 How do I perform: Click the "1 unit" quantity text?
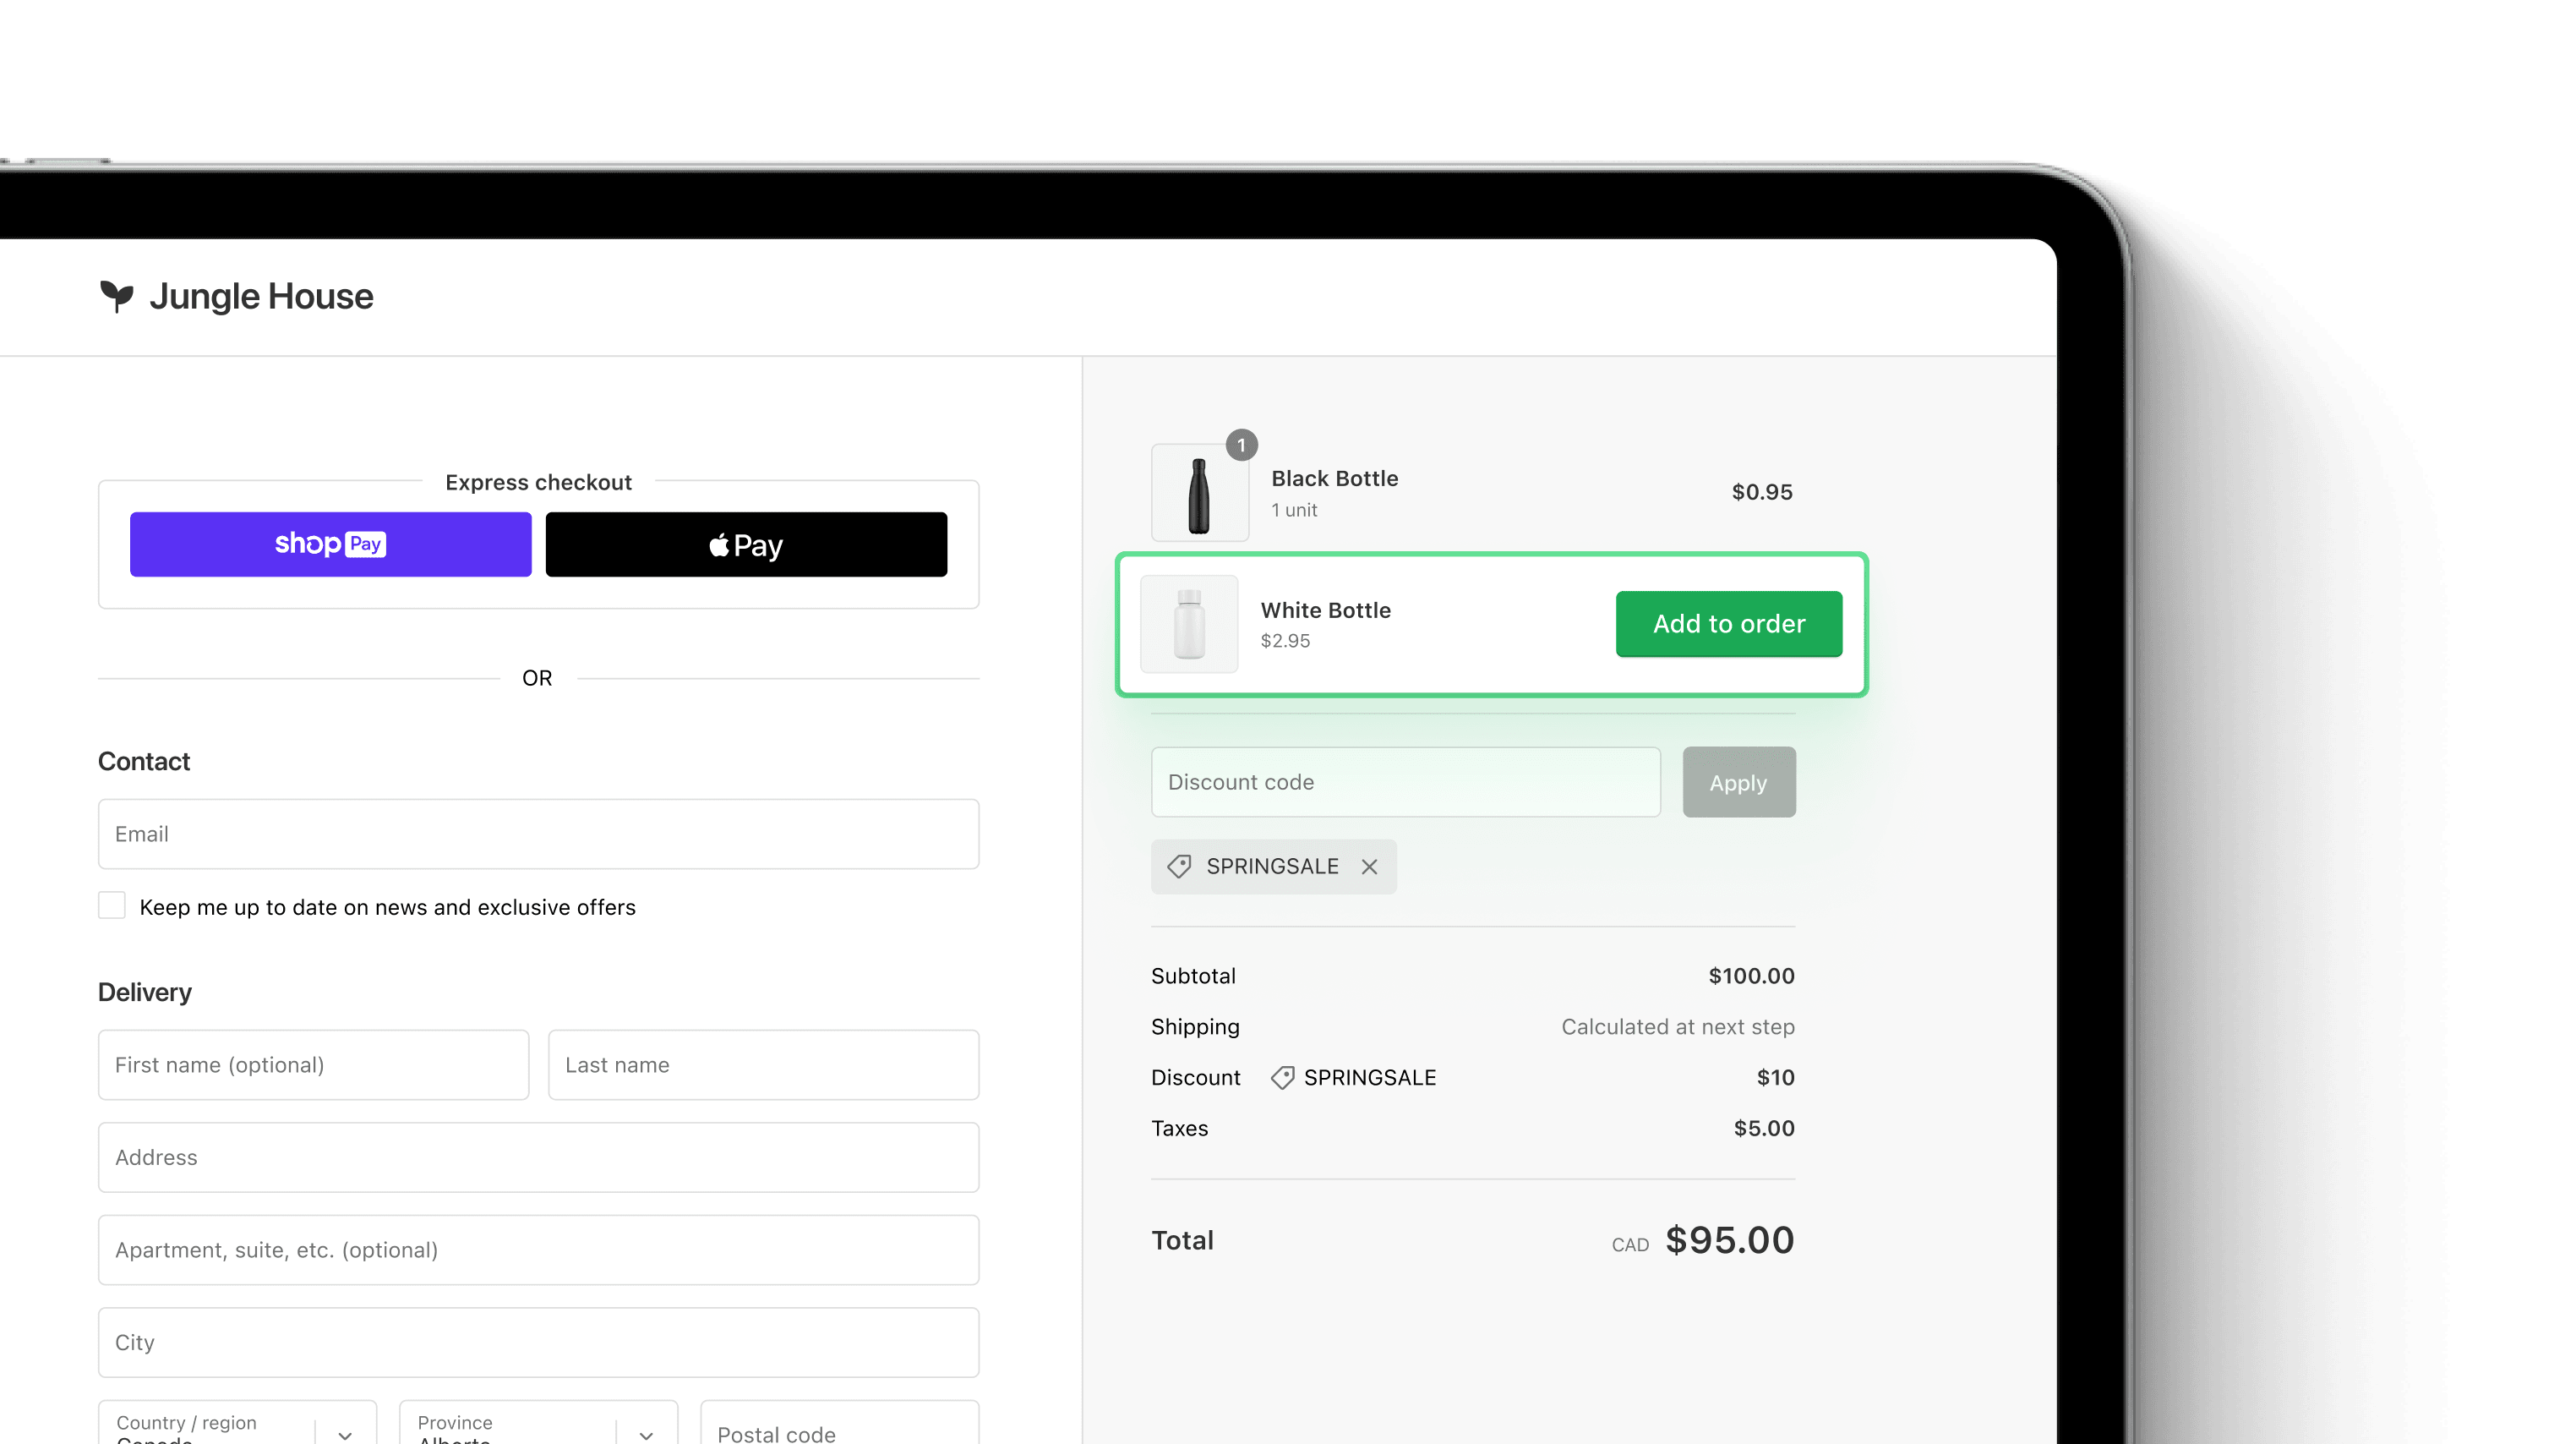[x=1294, y=510]
